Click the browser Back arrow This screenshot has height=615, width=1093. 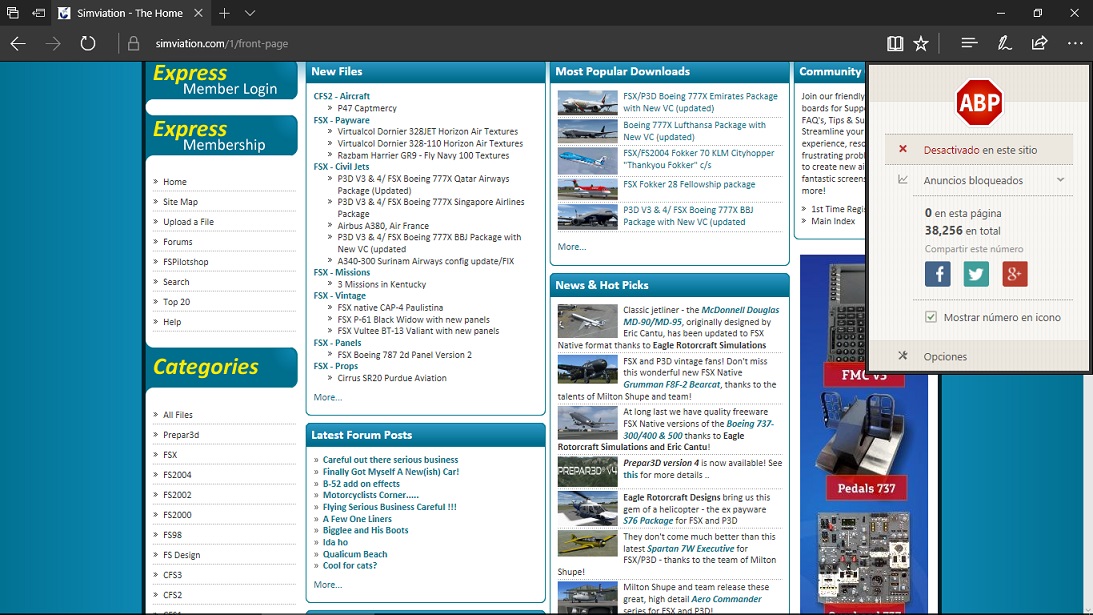tap(18, 43)
